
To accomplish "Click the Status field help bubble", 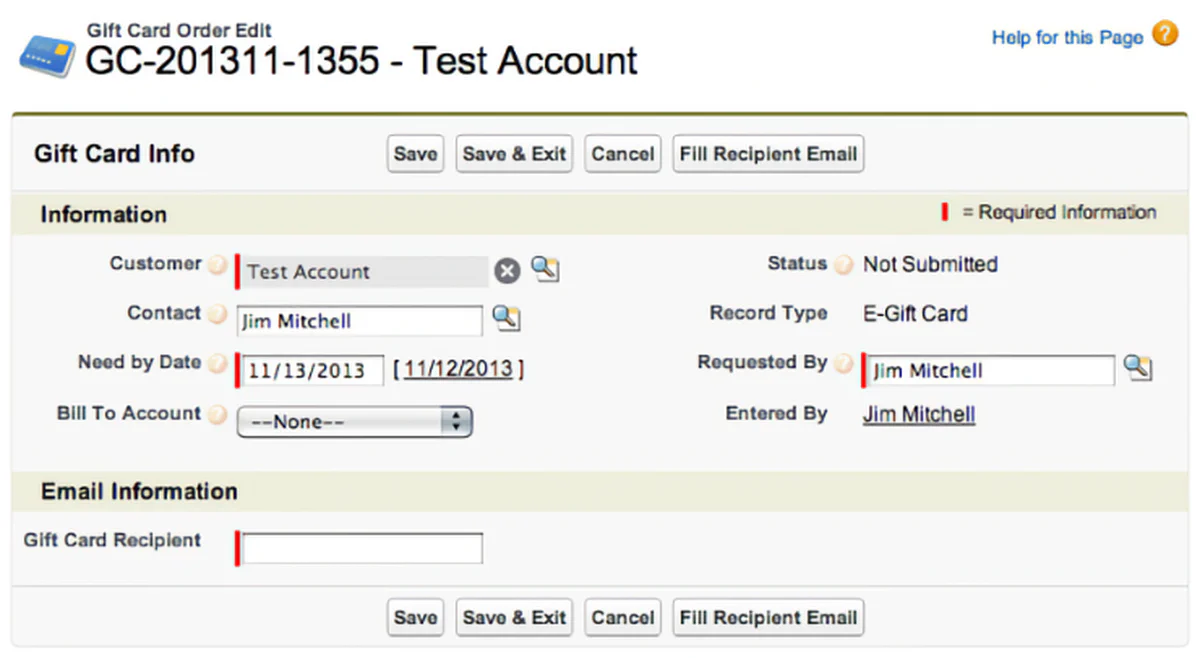I will (x=843, y=264).
